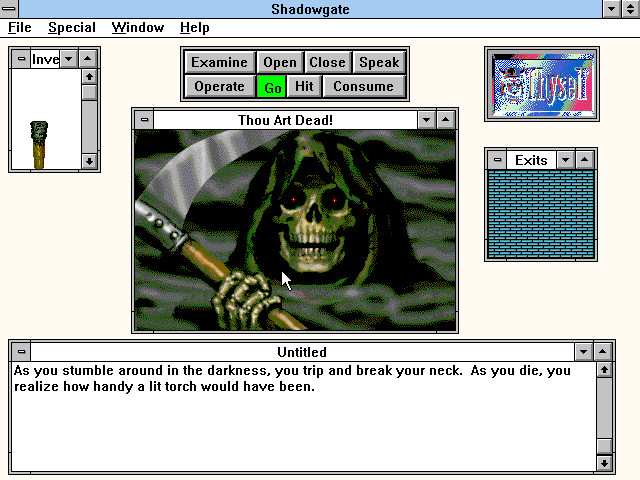This screenshot has width=640, height=480.
Task: Click the Examine command button
Action: [220, 62]
